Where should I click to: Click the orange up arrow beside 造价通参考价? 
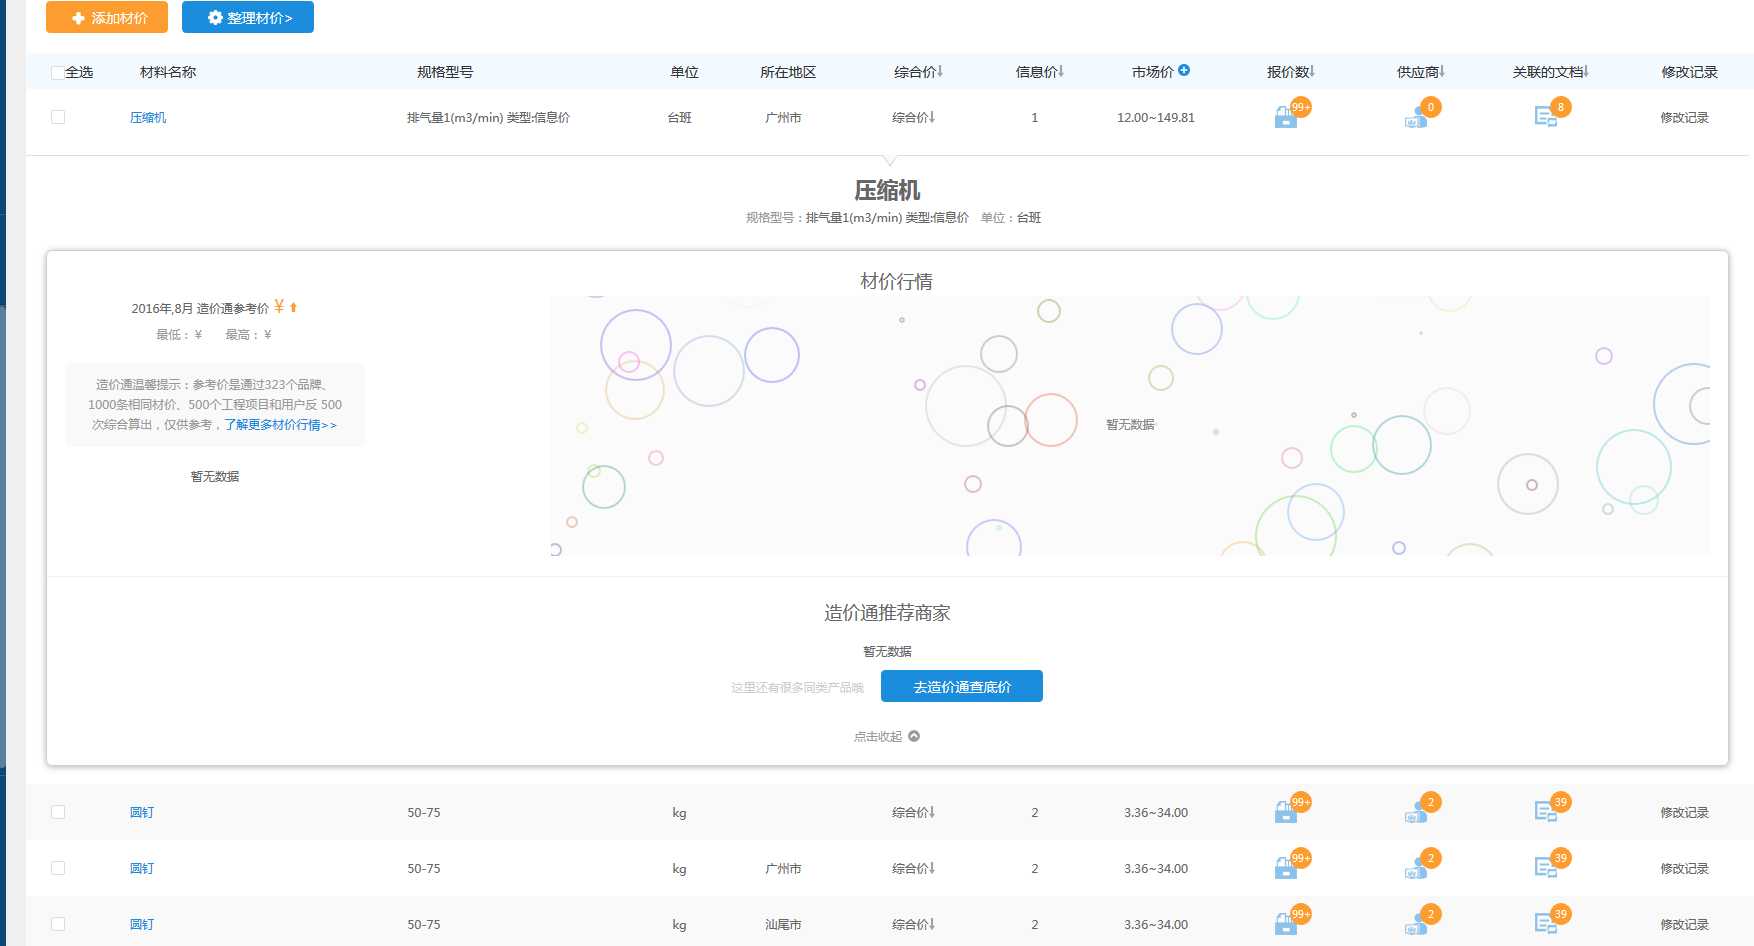pyautogui.click(x=293, y=307)
